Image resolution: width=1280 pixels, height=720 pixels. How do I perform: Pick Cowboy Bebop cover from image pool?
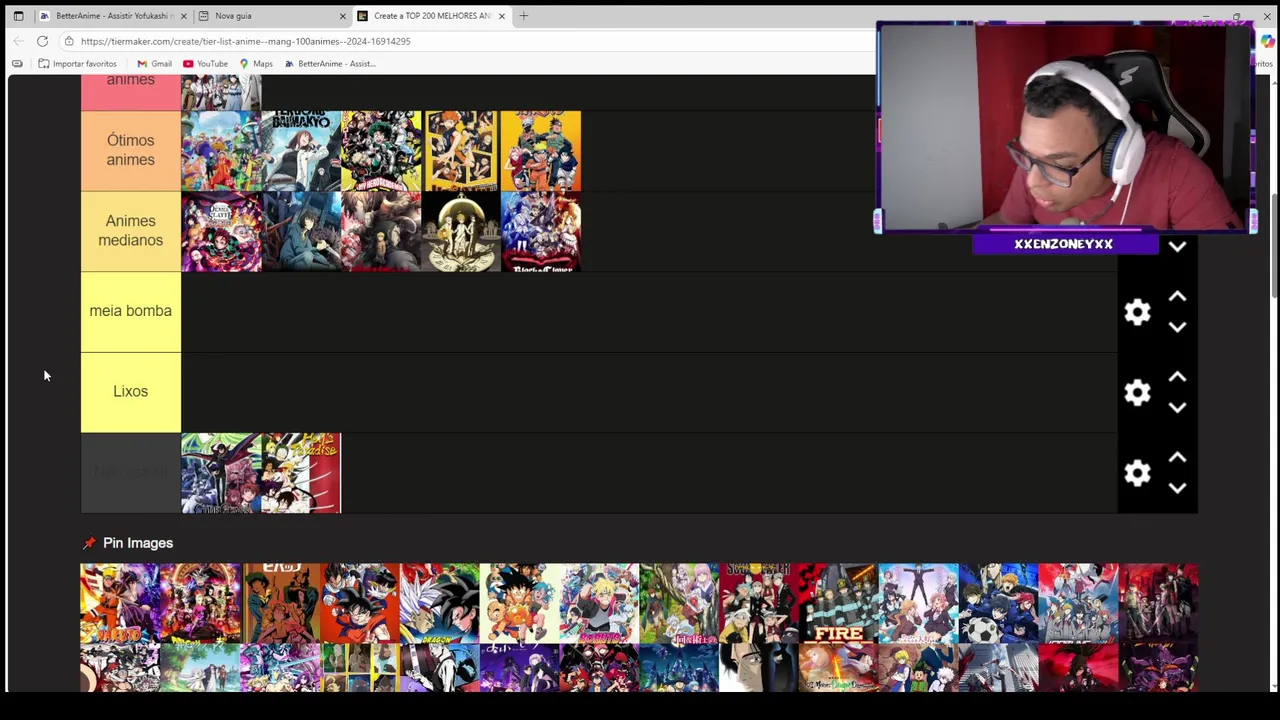pyautogui.click(x=280, y=604)
